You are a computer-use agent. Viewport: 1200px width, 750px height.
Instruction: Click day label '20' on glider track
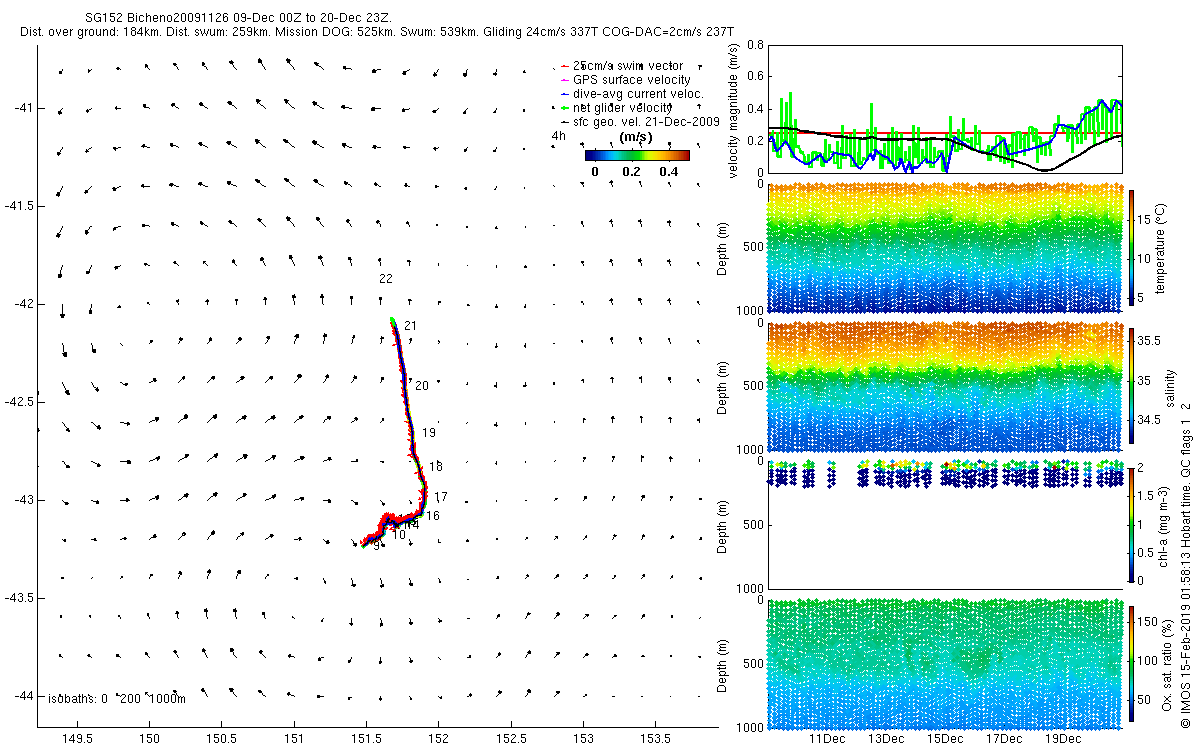point(422,385)
